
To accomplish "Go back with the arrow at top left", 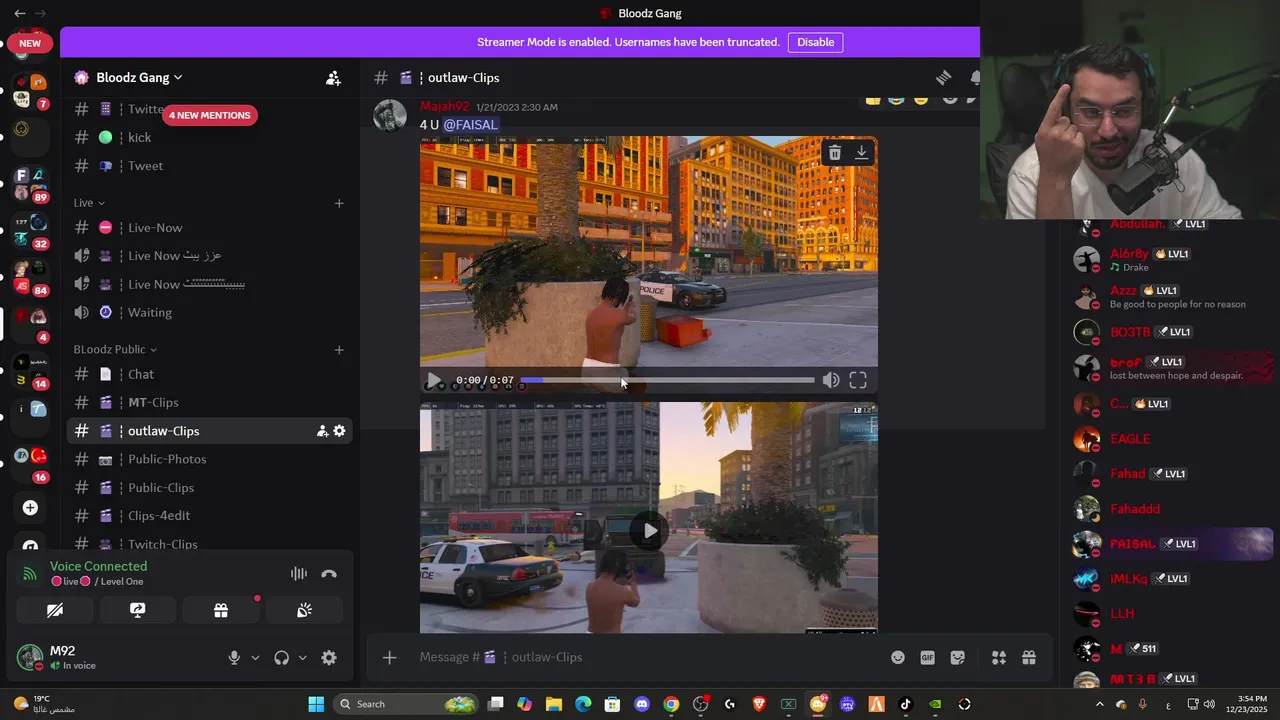I will [19, 13].
